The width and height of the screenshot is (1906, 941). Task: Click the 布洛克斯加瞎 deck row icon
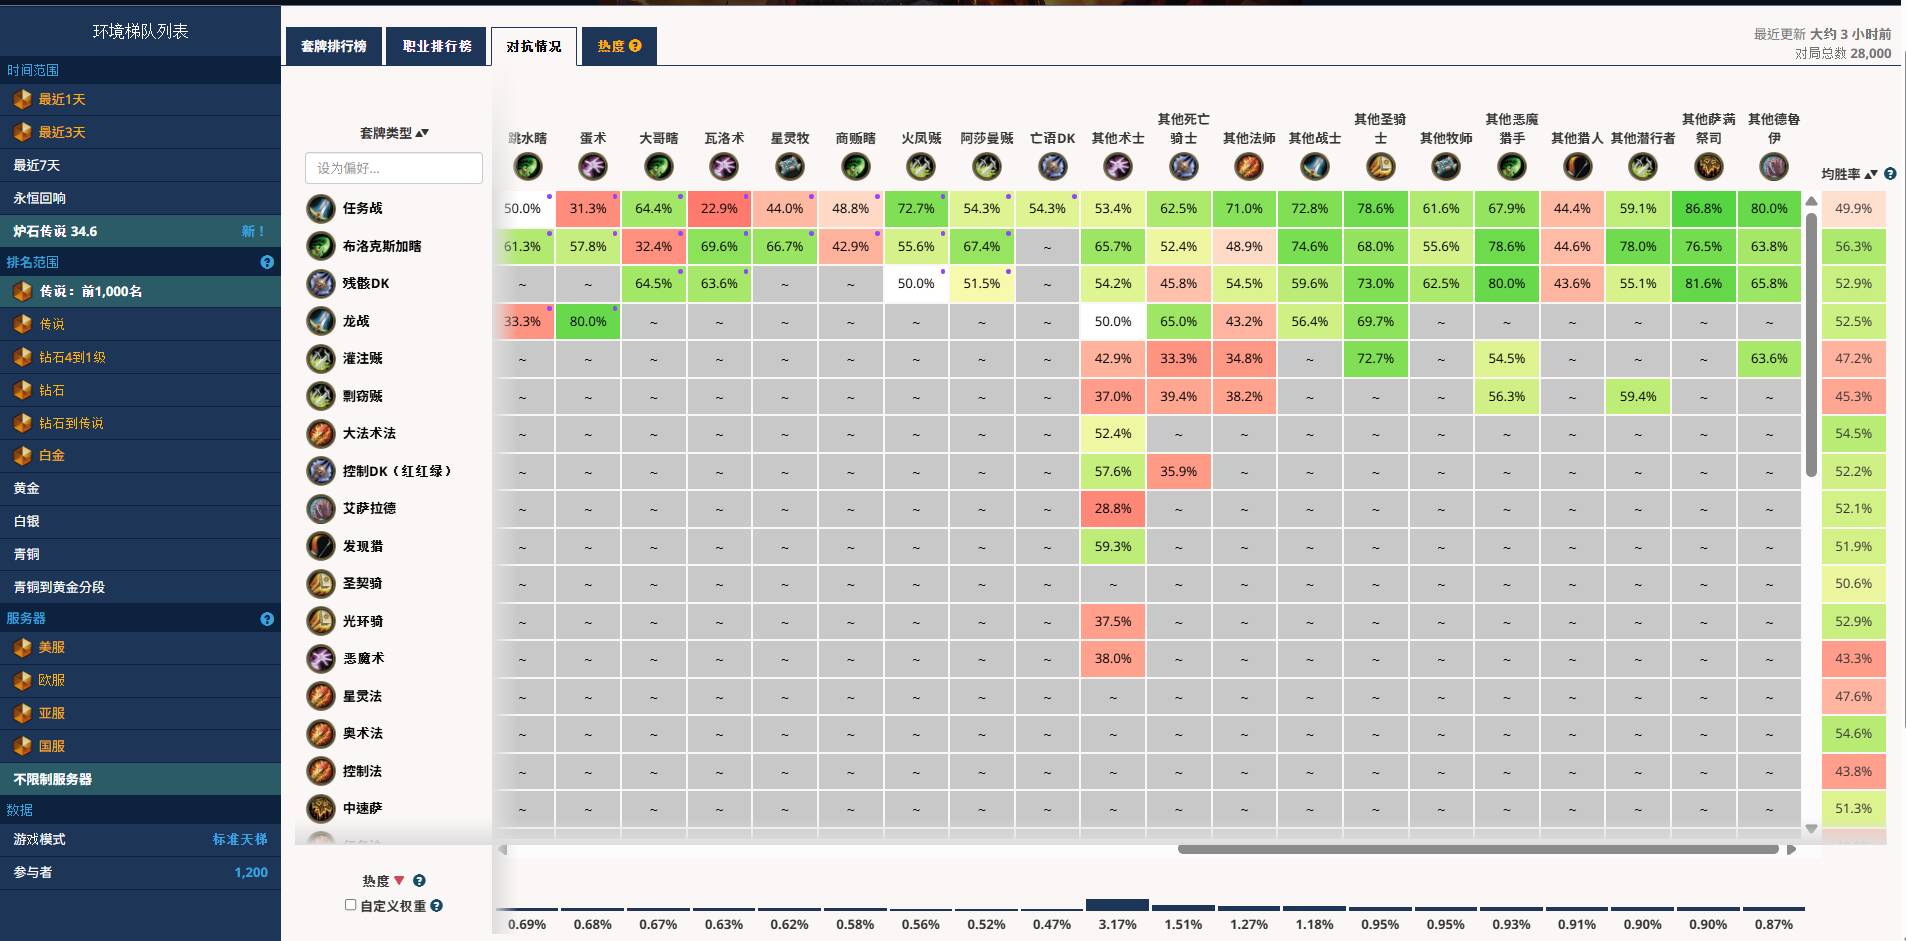pos(320,246)
